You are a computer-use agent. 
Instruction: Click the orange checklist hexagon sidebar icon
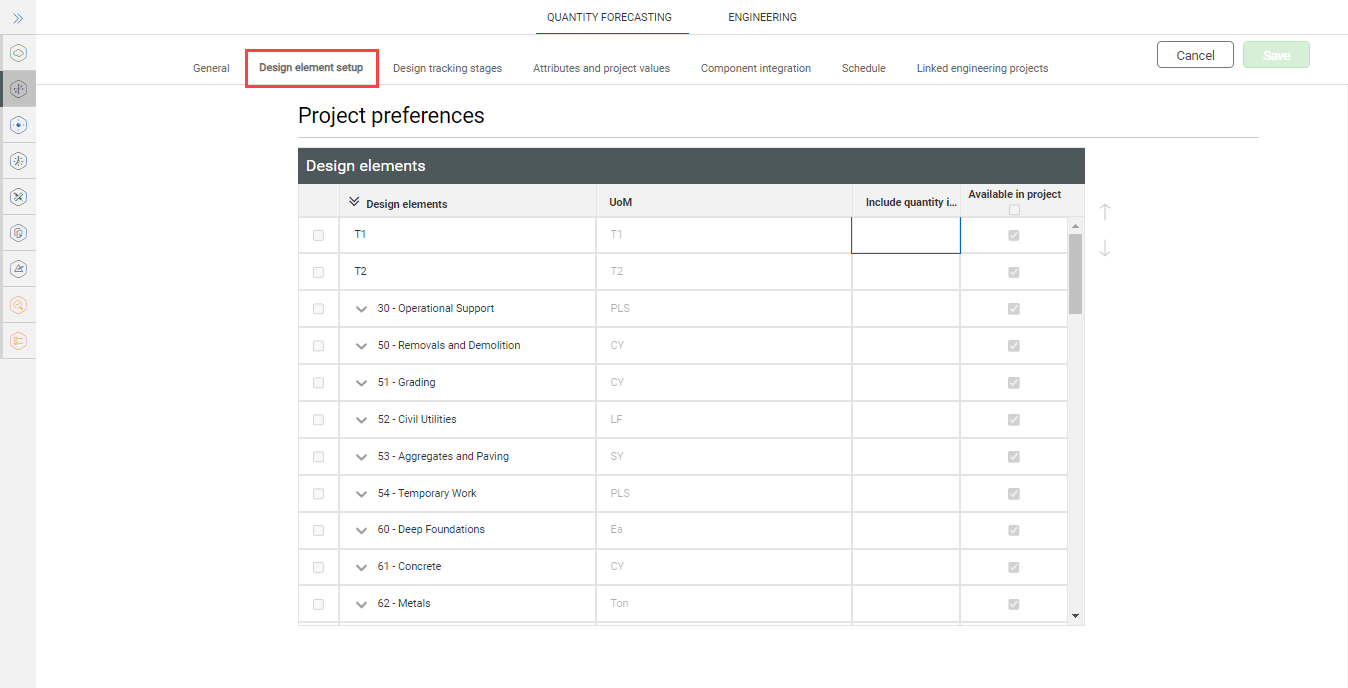click(x=18, y=341)
